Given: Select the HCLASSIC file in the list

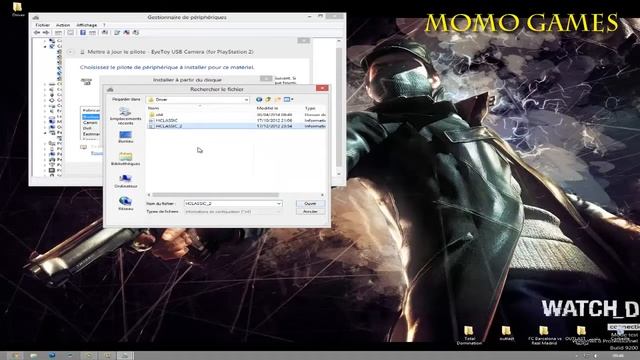Looking at the screenshot, I should pyautogui.click(x=167, y=120).
